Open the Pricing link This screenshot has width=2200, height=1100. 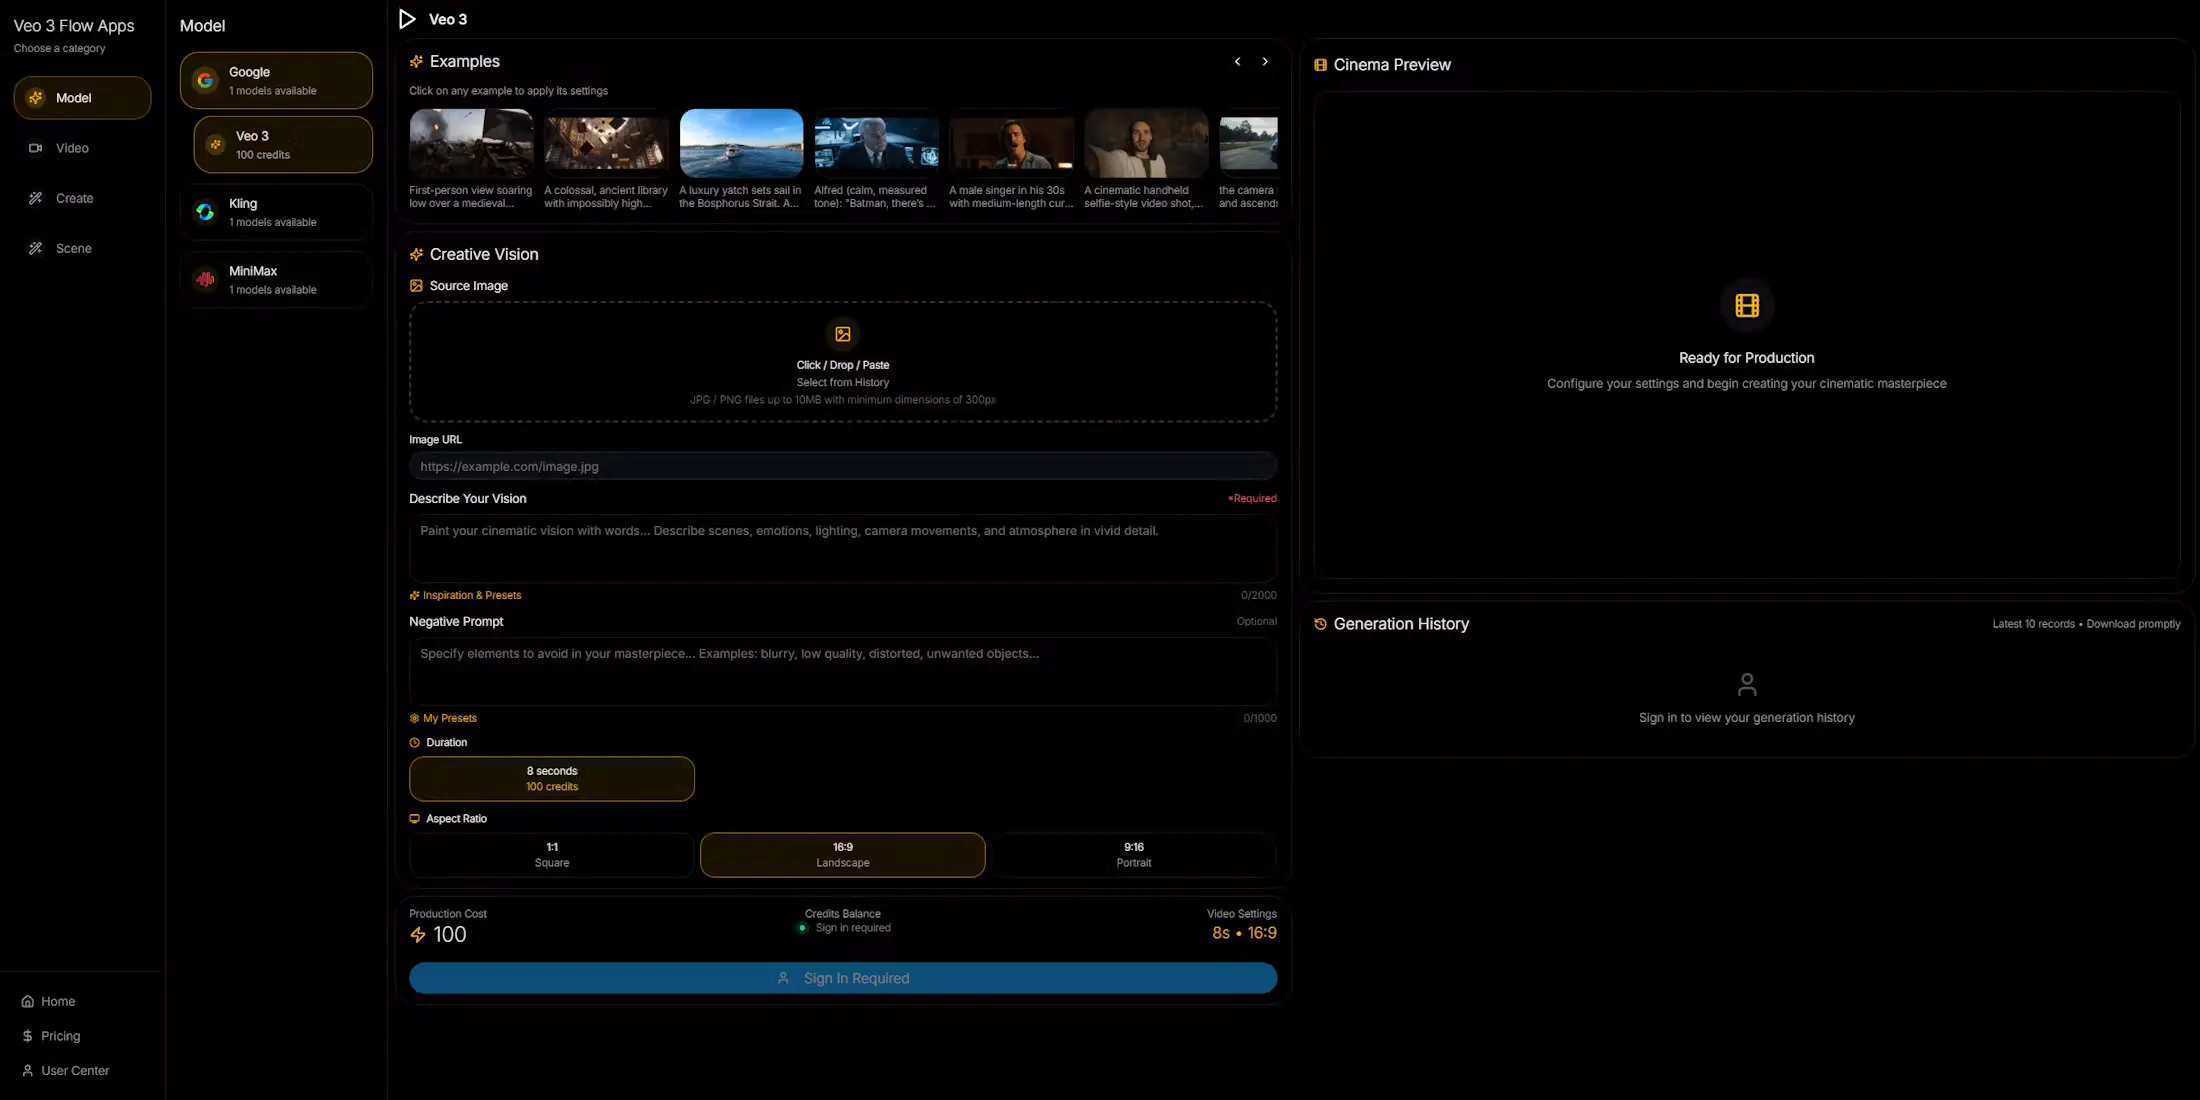point(60,1036)
